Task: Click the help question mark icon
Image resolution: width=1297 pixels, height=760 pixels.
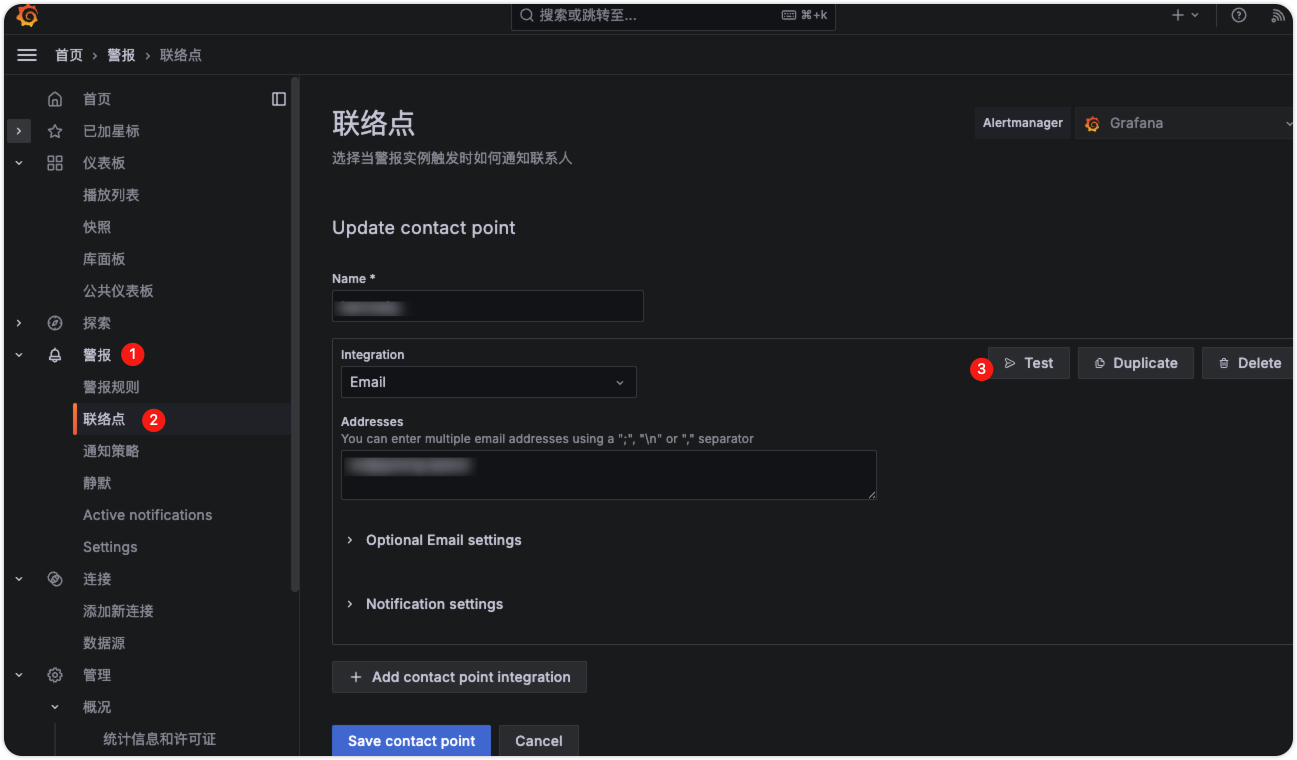Action: click(1239, 15)
